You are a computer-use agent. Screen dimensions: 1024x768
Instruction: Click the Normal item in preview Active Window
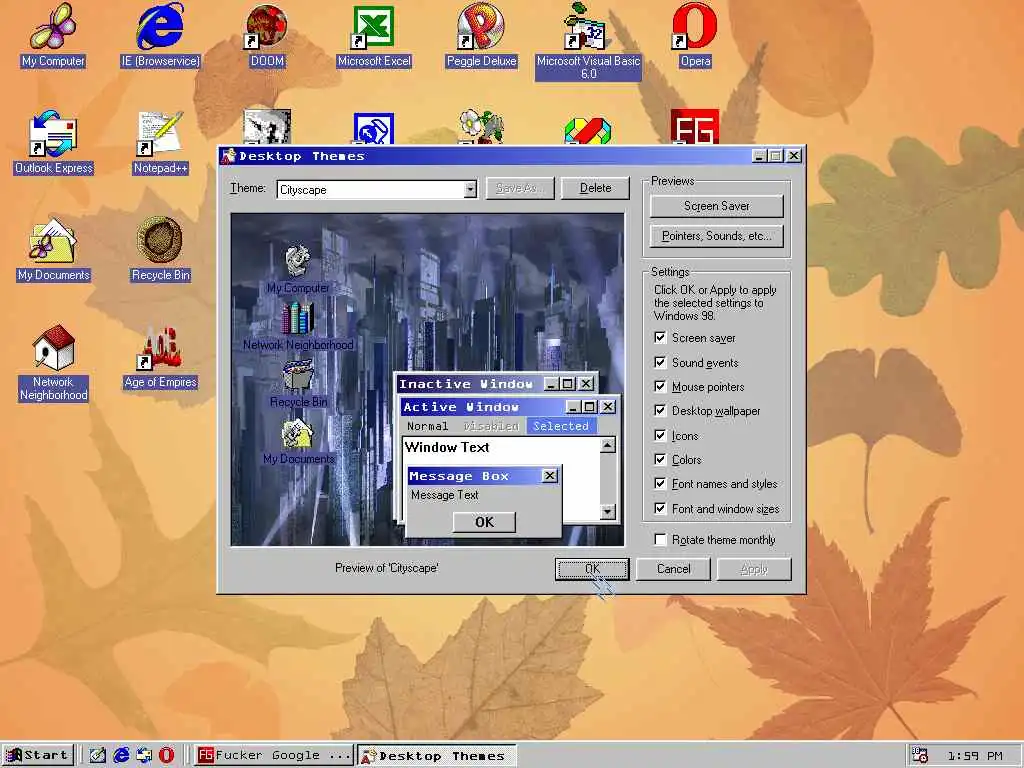[427, 426]
